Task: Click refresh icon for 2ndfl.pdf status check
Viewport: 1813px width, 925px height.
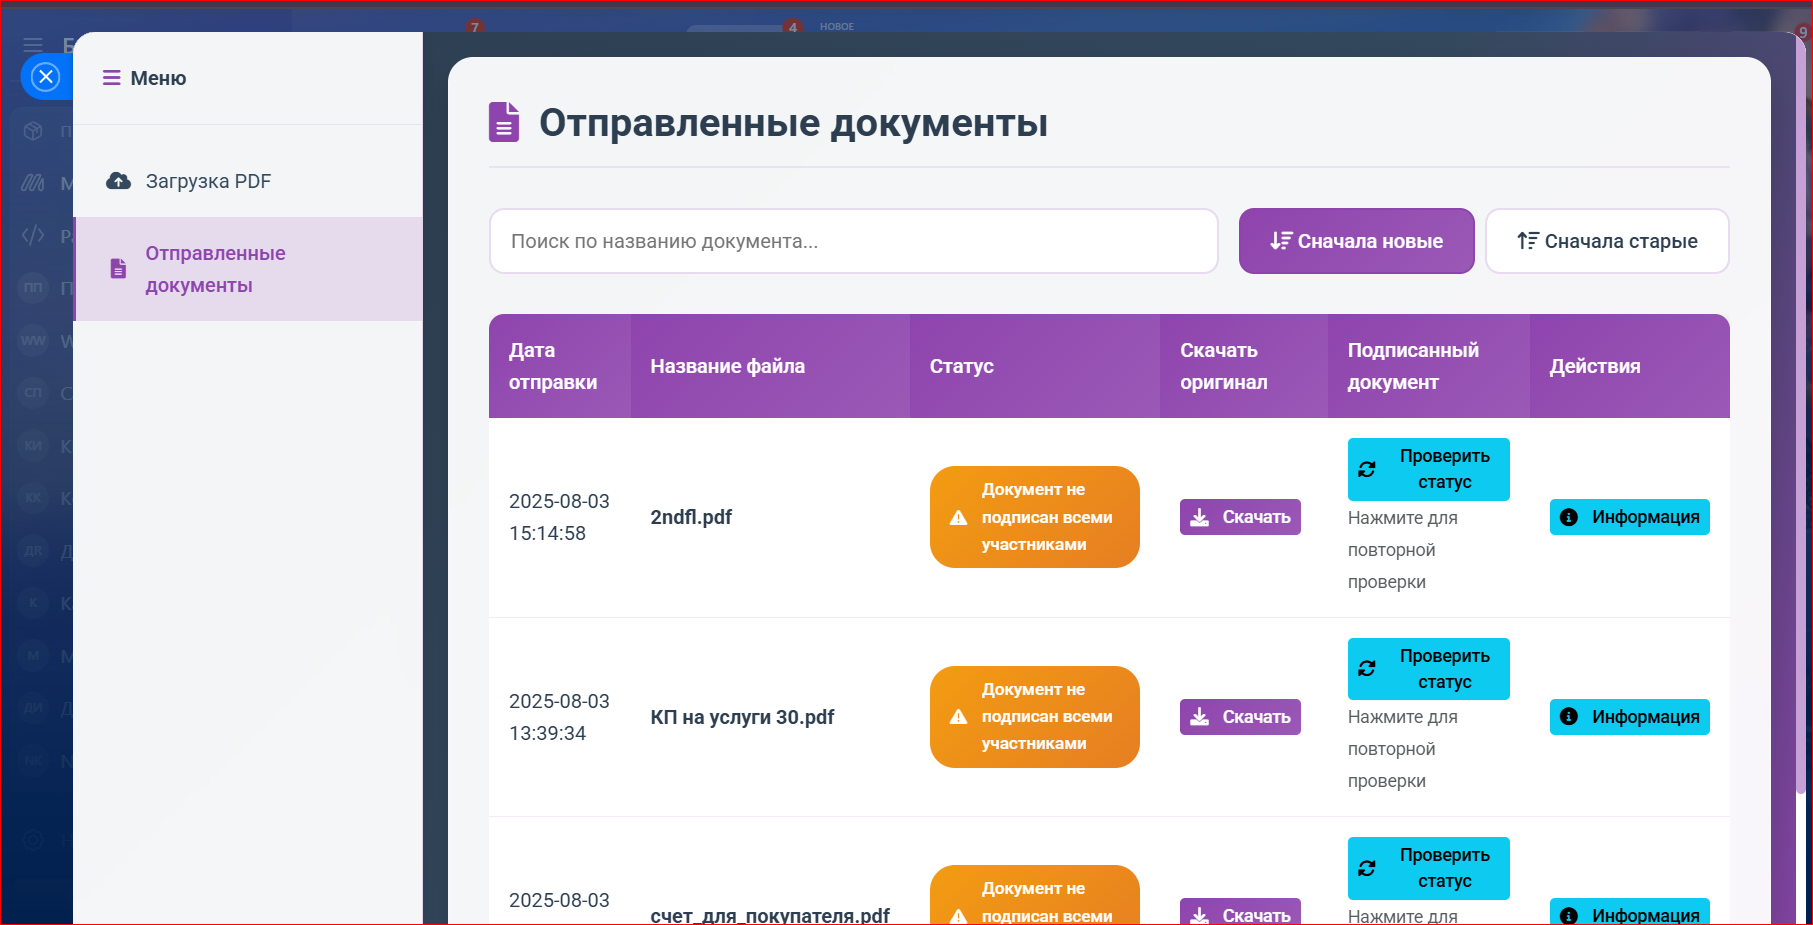Action: [1367, 469]
